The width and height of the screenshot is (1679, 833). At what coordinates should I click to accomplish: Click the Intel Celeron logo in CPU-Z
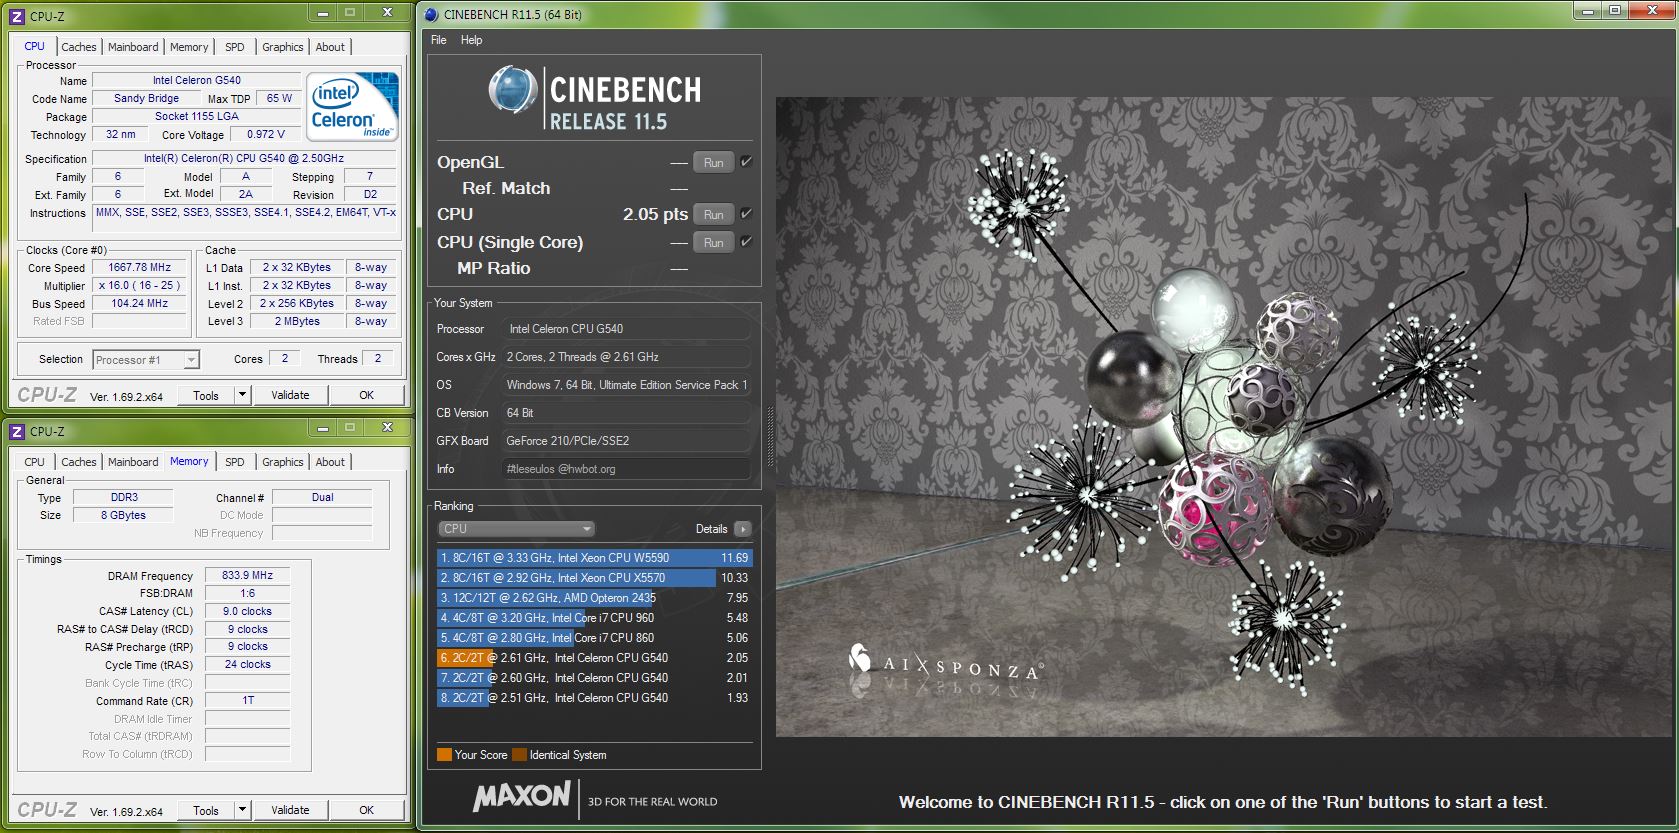click(x=352, y=105)
